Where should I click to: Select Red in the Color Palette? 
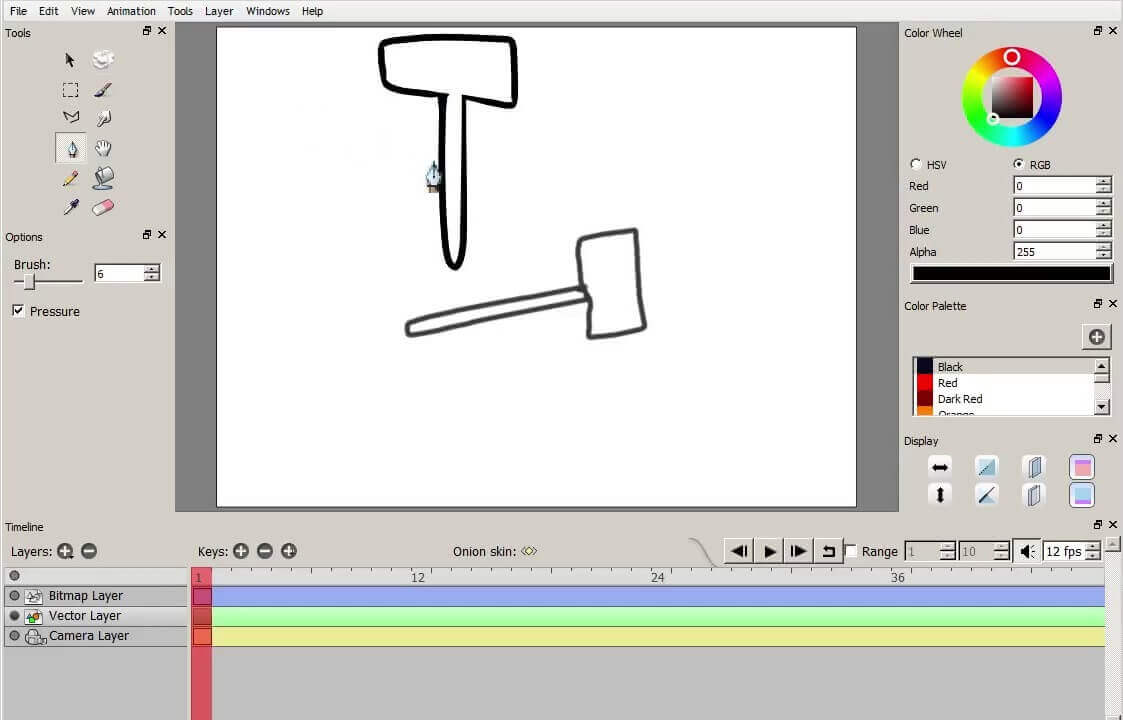tap(1004, 383)
